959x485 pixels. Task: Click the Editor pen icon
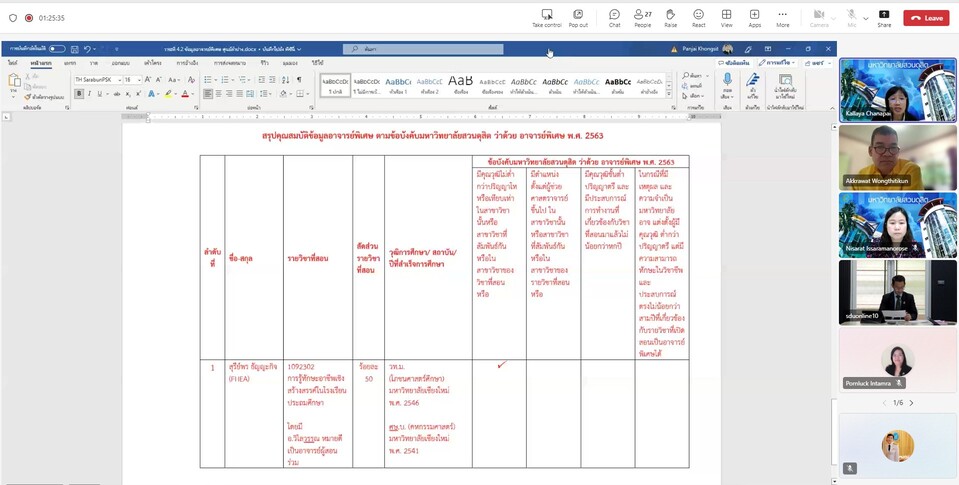tap(752, 80)
